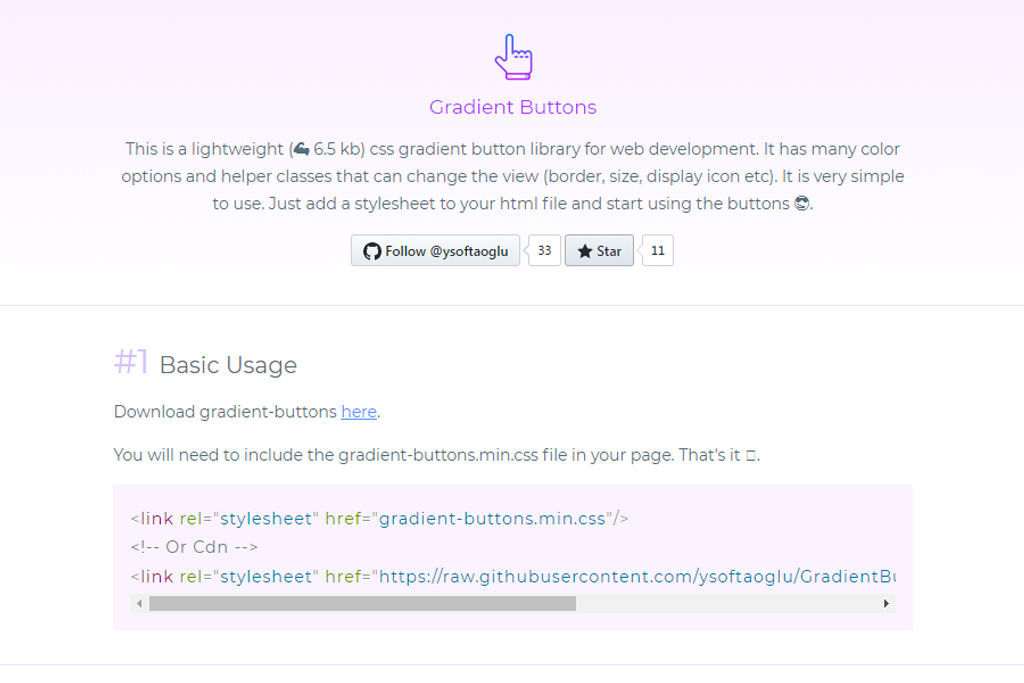Click the 'here' download link
Viewport: 1024px width, 683px height.
click(359, 412)
